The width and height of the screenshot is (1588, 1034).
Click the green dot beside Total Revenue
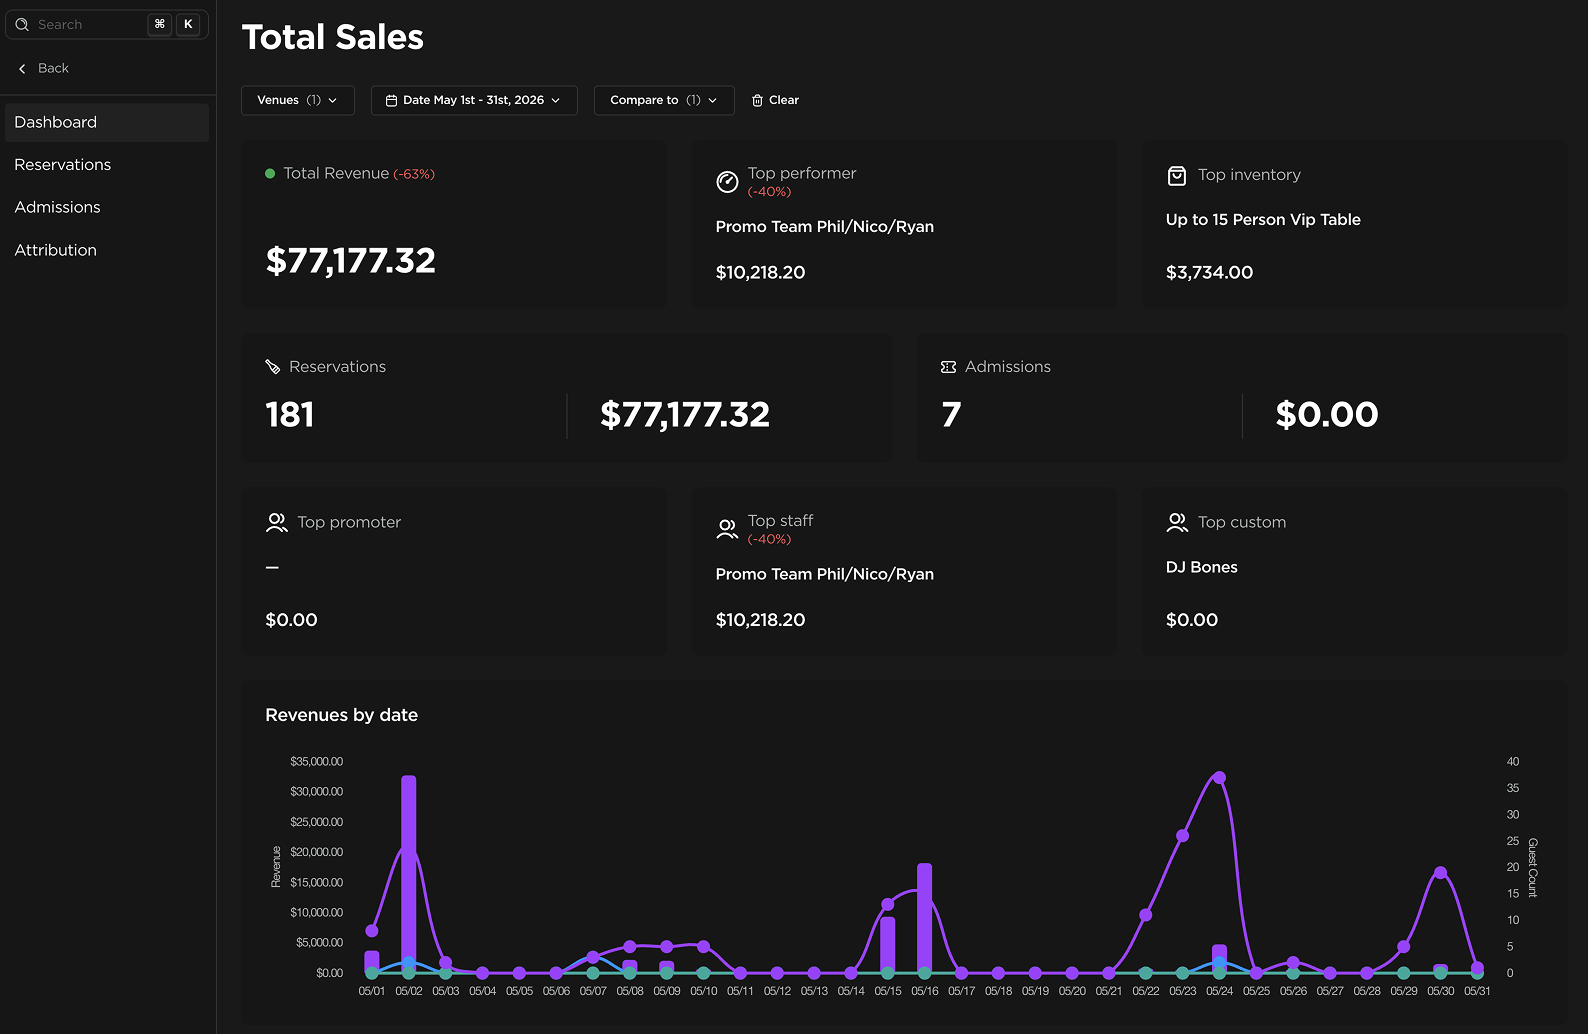tap(270, 173)
